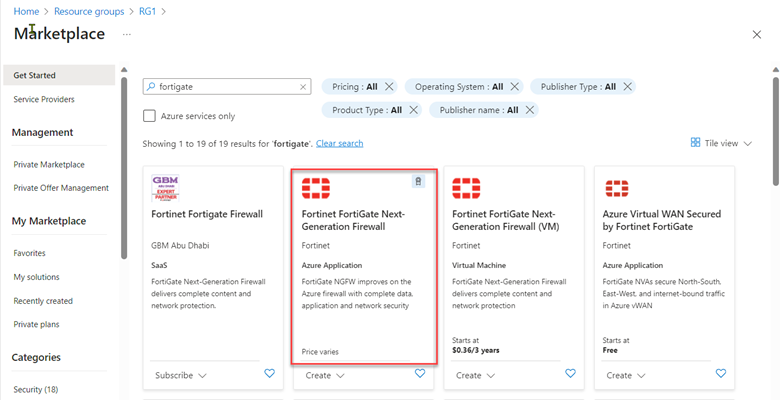Viewport: 780px width, 400px height.
Task: Open Create dropdown on Virtual WAN tile
Action: click(x=626, y=375)
